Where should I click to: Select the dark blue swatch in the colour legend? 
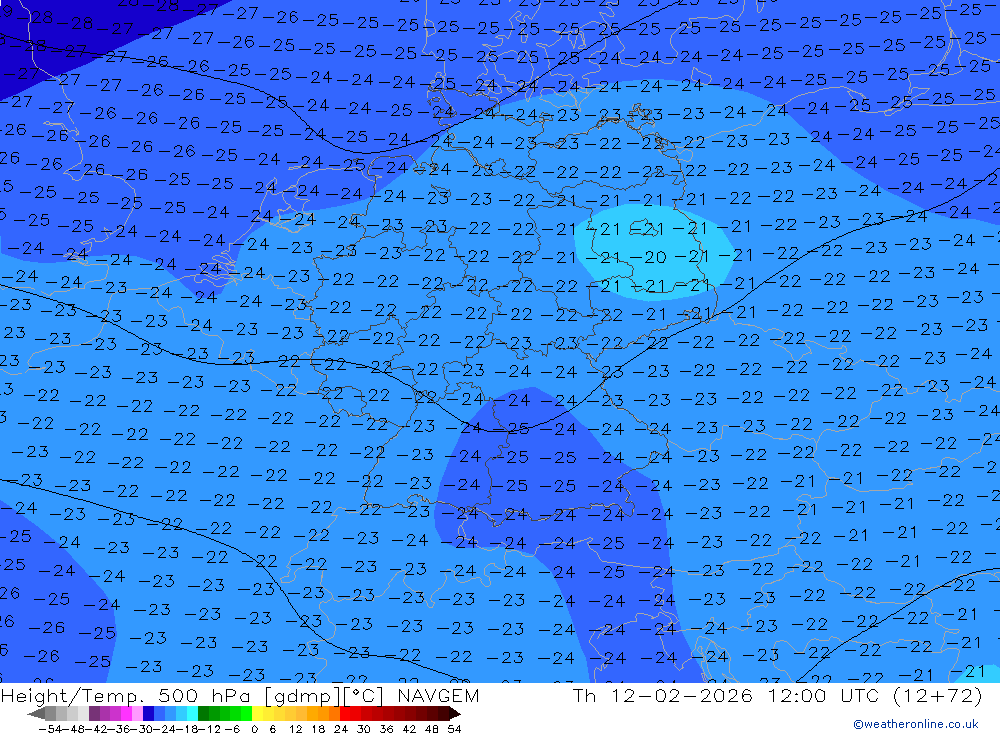(x=148, y=713)
